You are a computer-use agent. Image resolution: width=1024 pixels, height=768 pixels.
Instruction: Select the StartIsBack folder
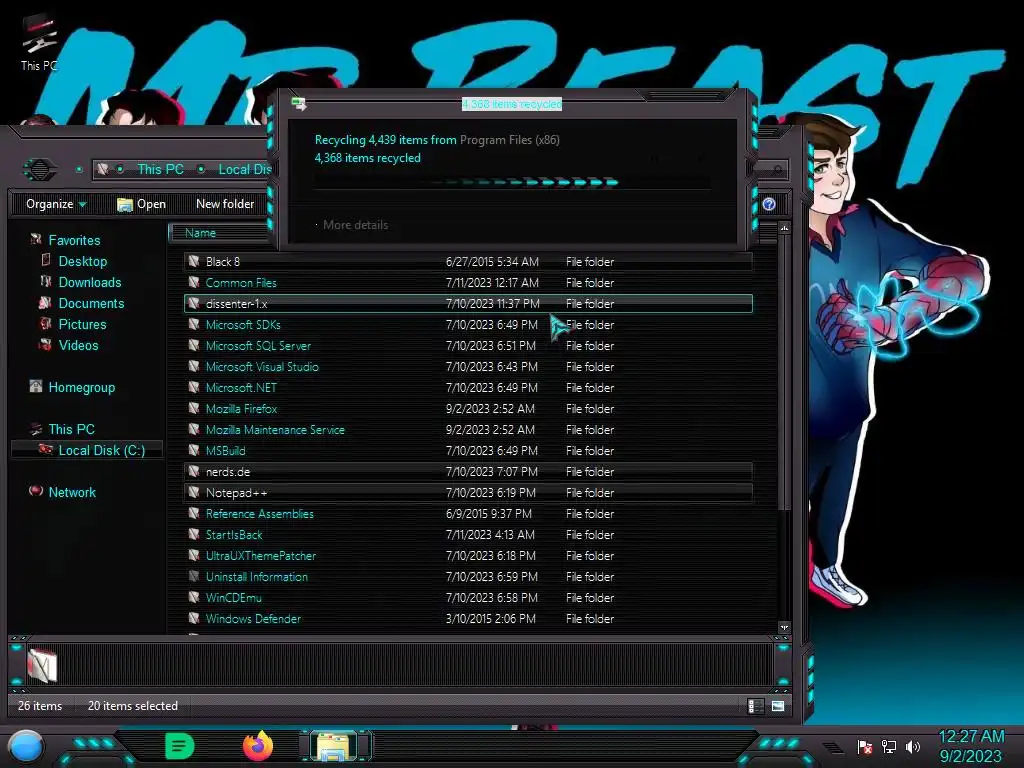pyautogui.click(x=468, y=534)
